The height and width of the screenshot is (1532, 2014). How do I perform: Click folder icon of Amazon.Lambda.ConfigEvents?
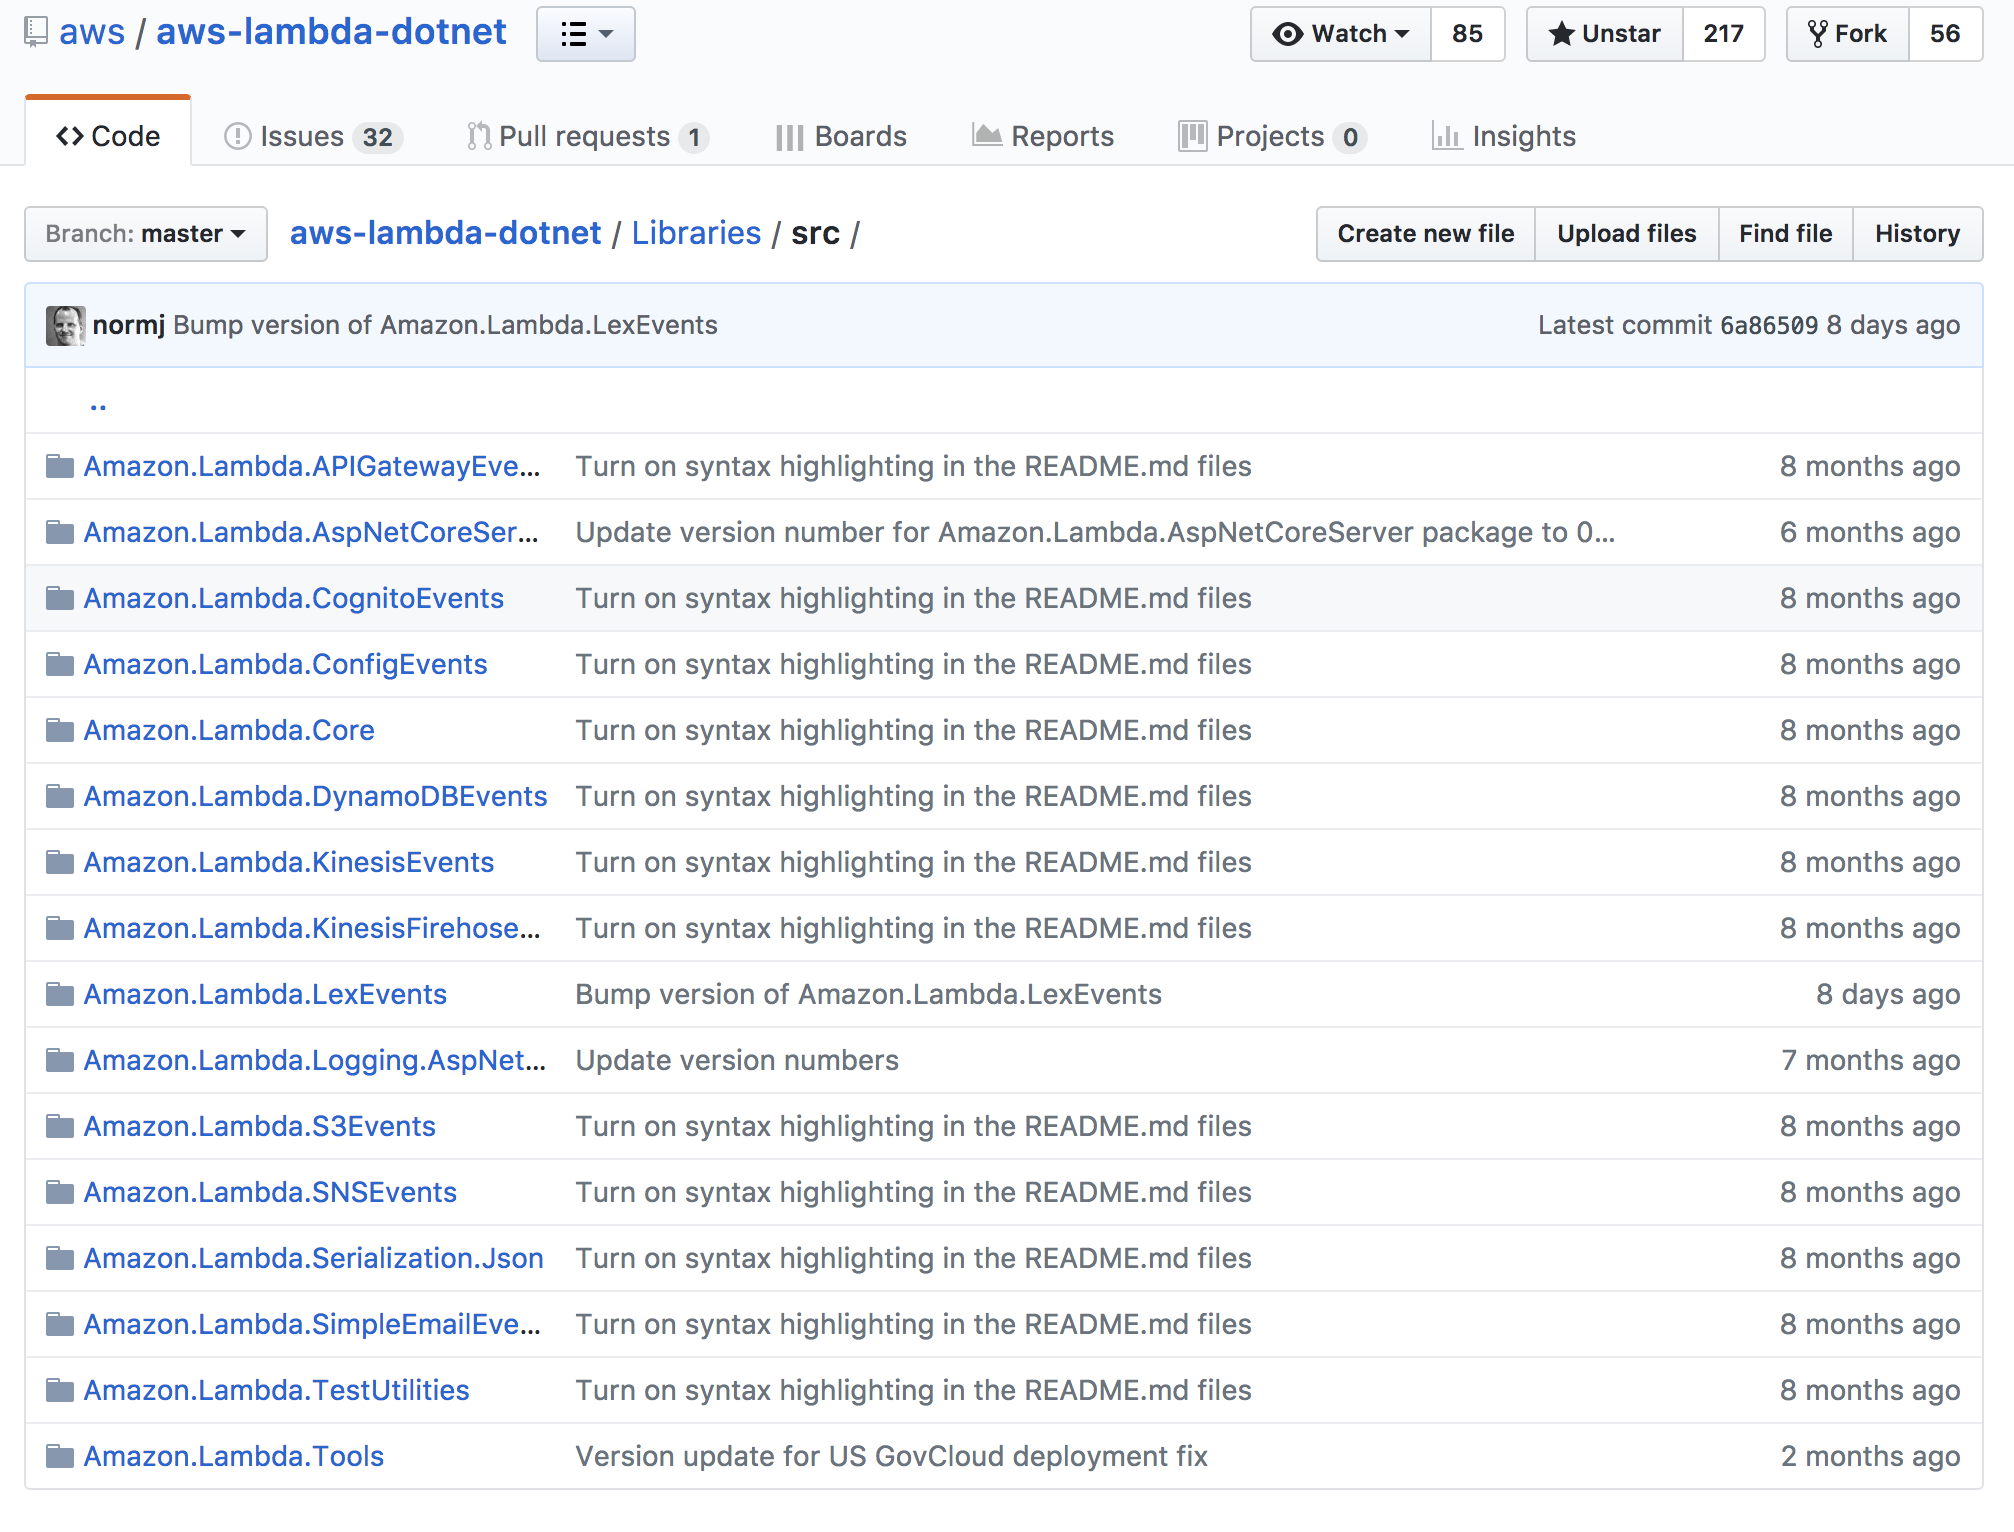(x=60, y=664)
